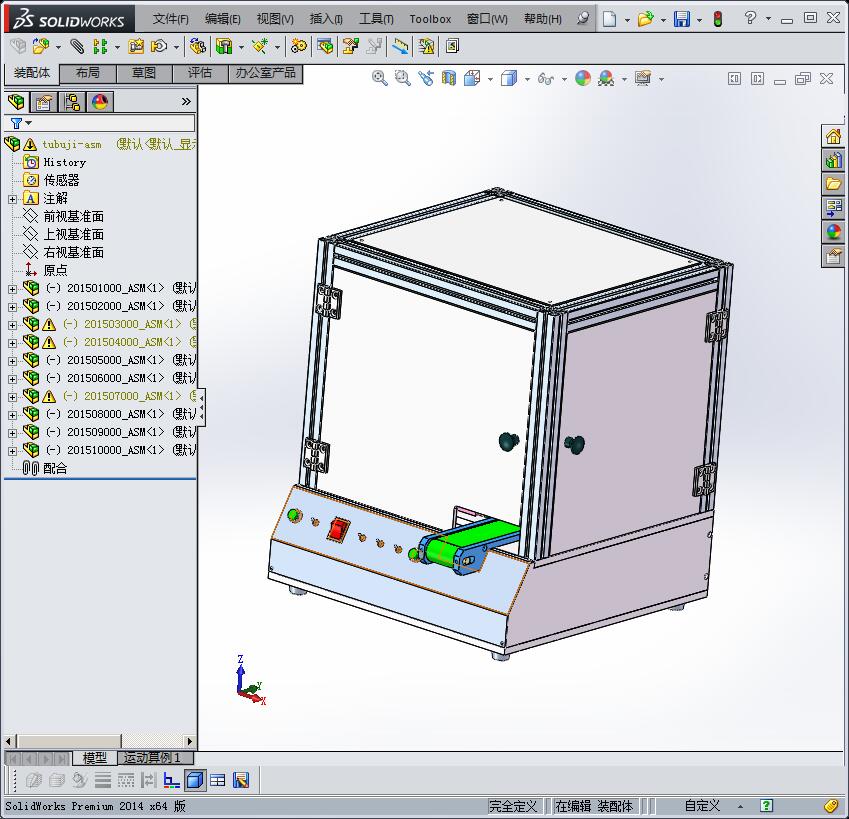Switch to the 评估 tab
Screen dimensions: 849x819
[200, 73]
